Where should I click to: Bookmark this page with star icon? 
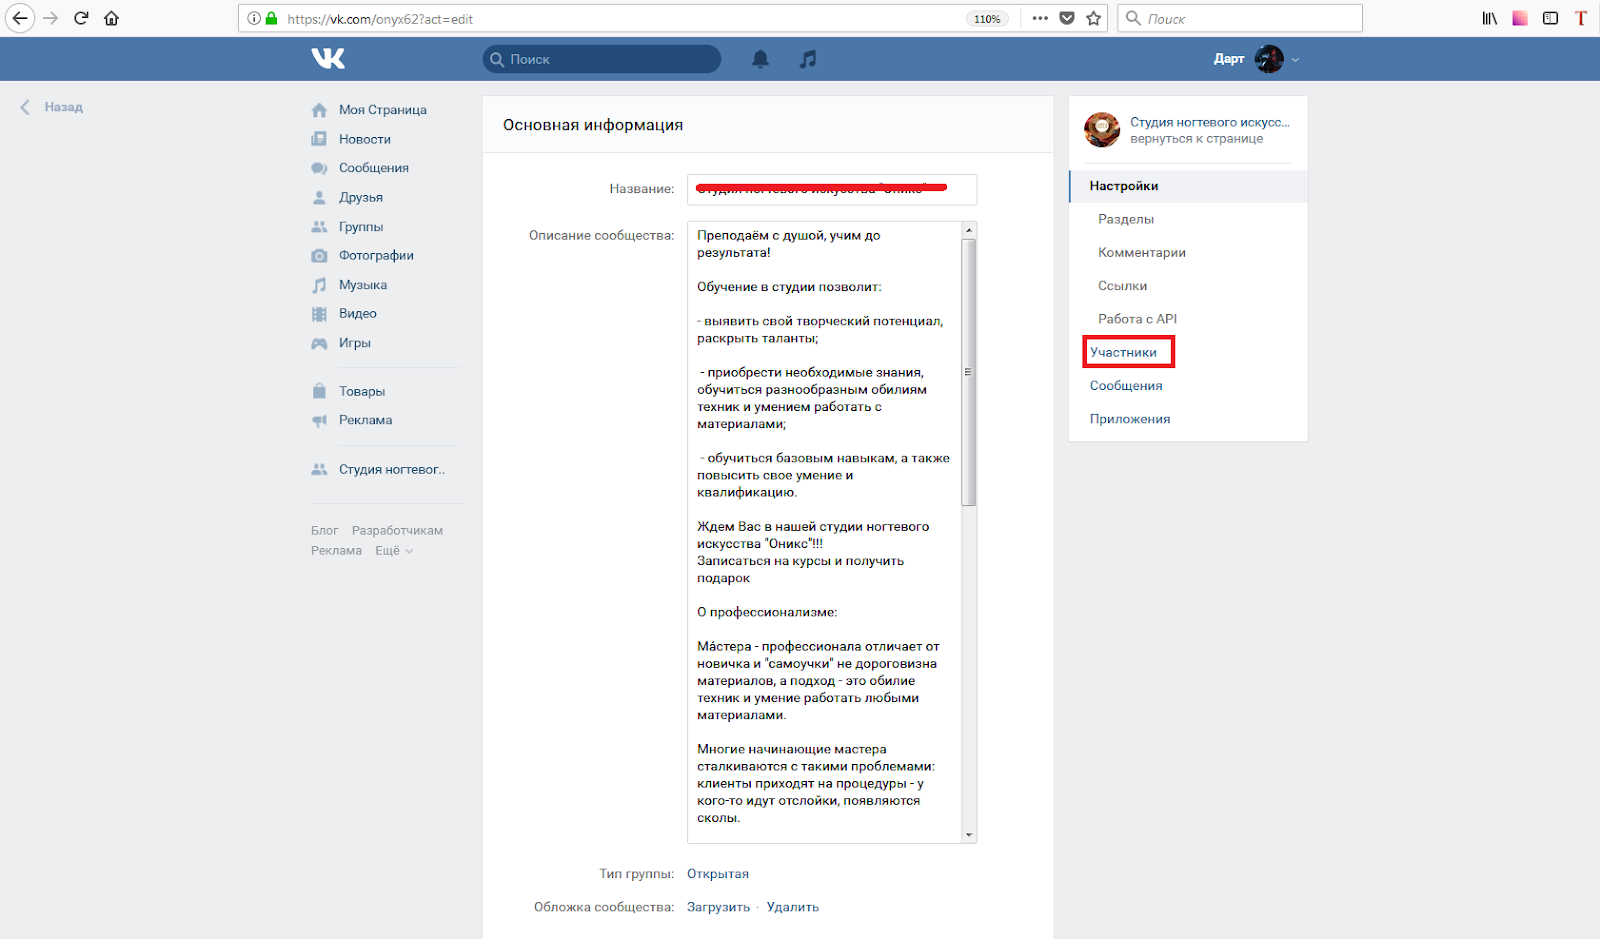tap(1094, 18)
